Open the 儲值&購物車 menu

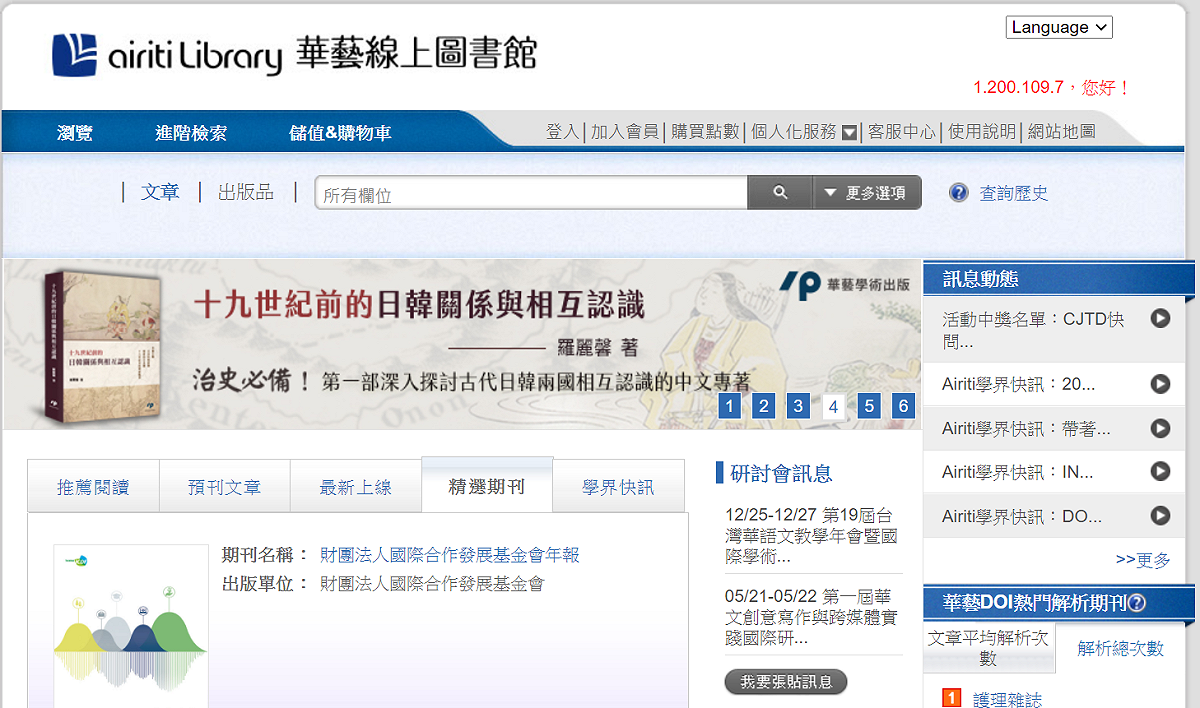(x=340, y=133)
